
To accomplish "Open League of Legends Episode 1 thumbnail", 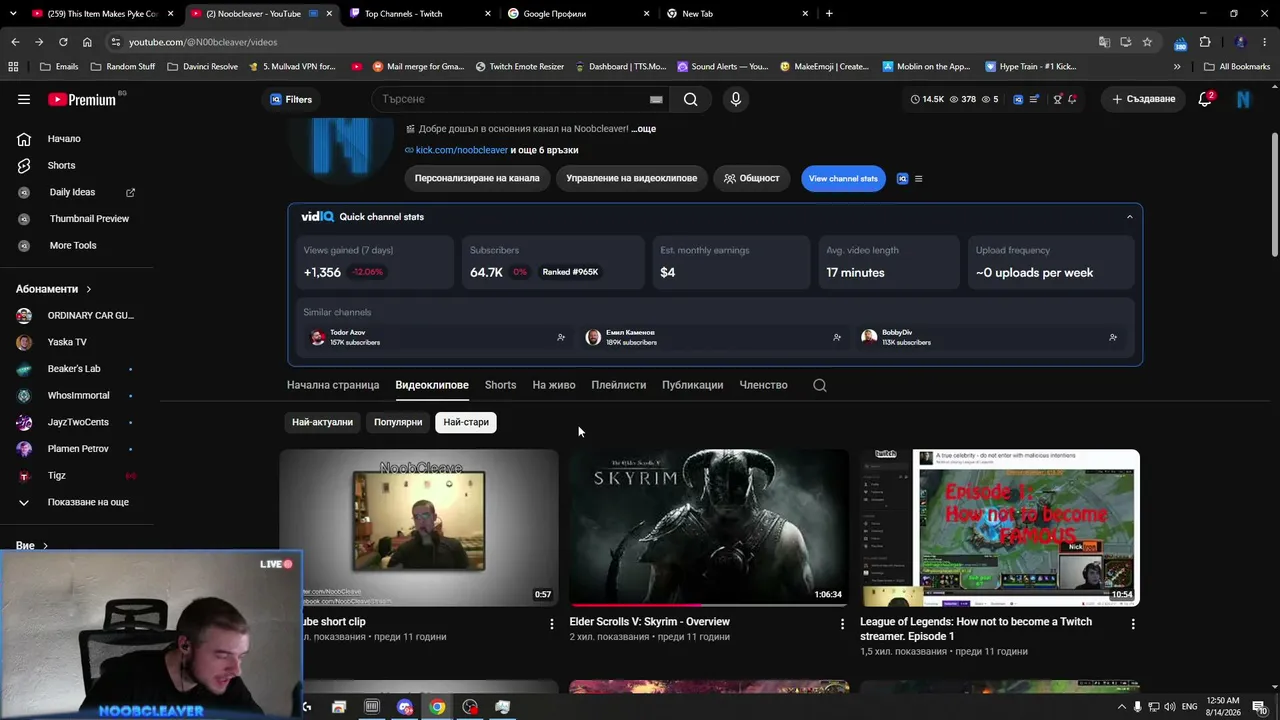I will [x=1000, y=528].
